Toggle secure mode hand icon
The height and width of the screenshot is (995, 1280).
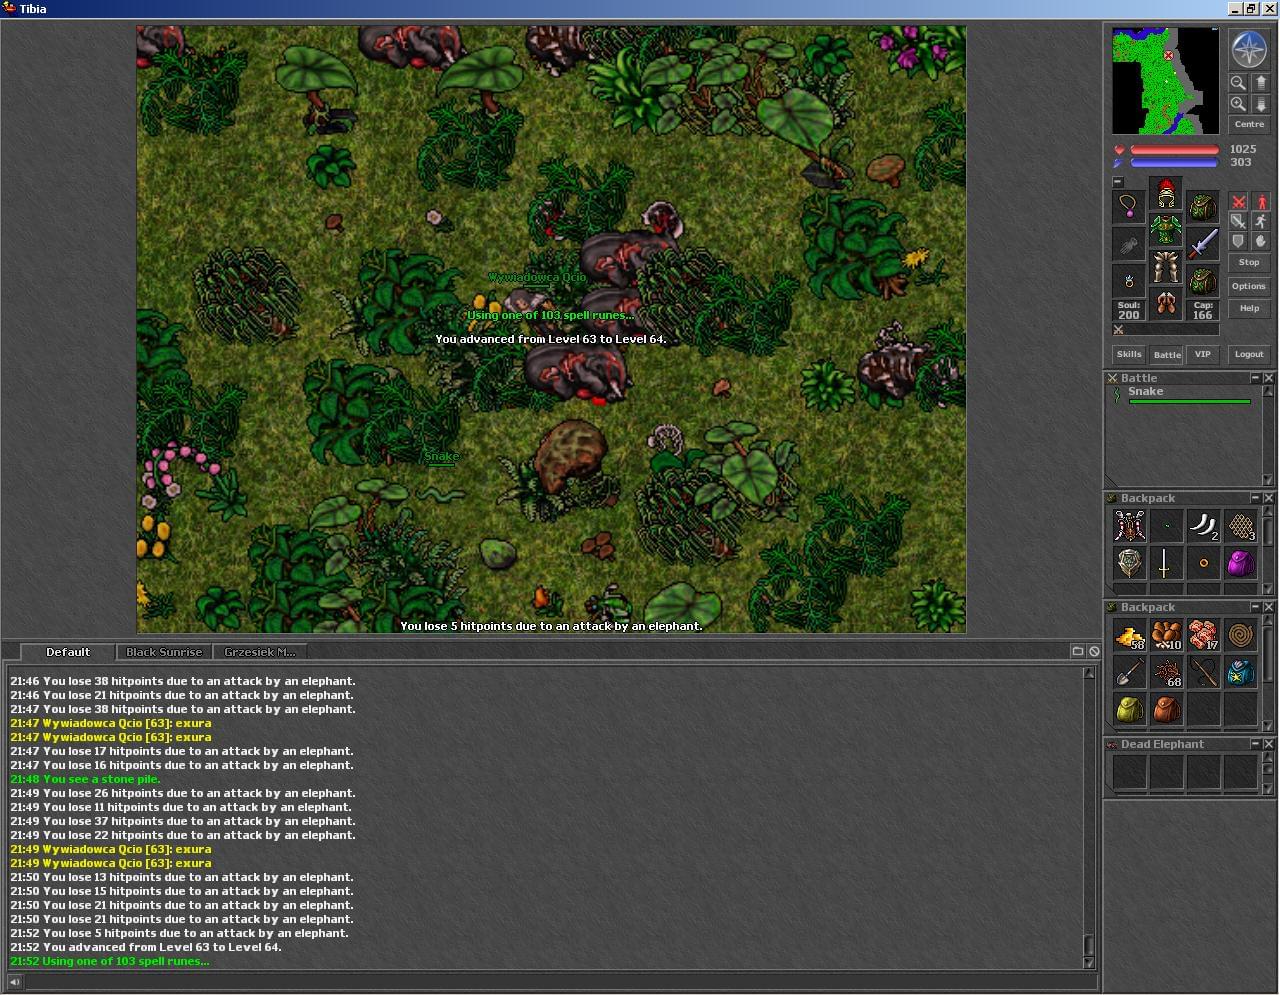(x=1261, y=241)
